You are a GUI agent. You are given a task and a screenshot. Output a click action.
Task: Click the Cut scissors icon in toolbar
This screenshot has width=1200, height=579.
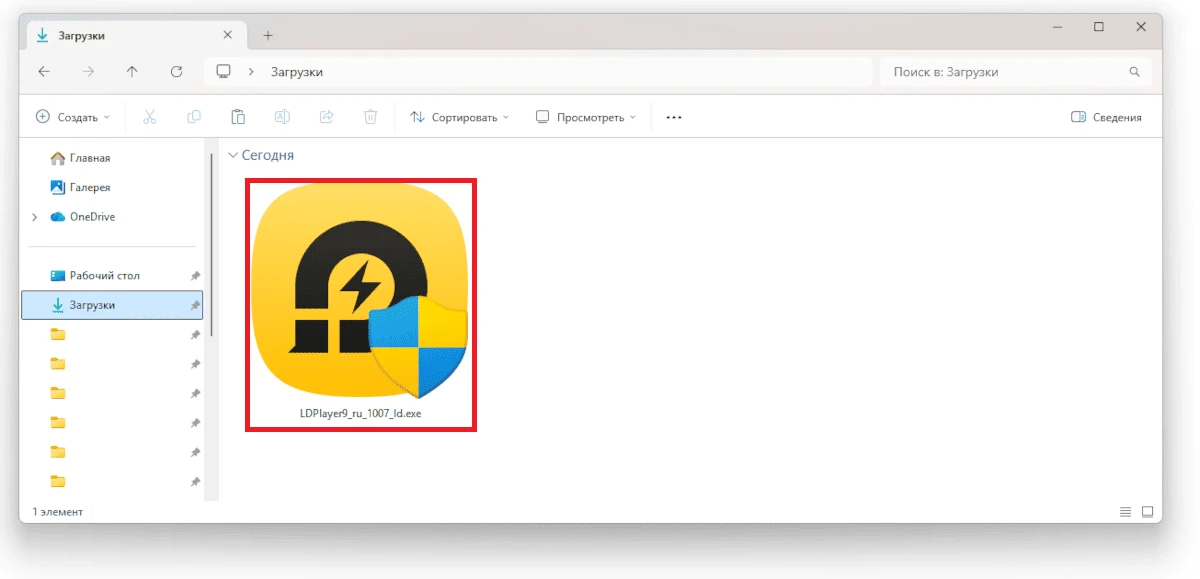150,117
